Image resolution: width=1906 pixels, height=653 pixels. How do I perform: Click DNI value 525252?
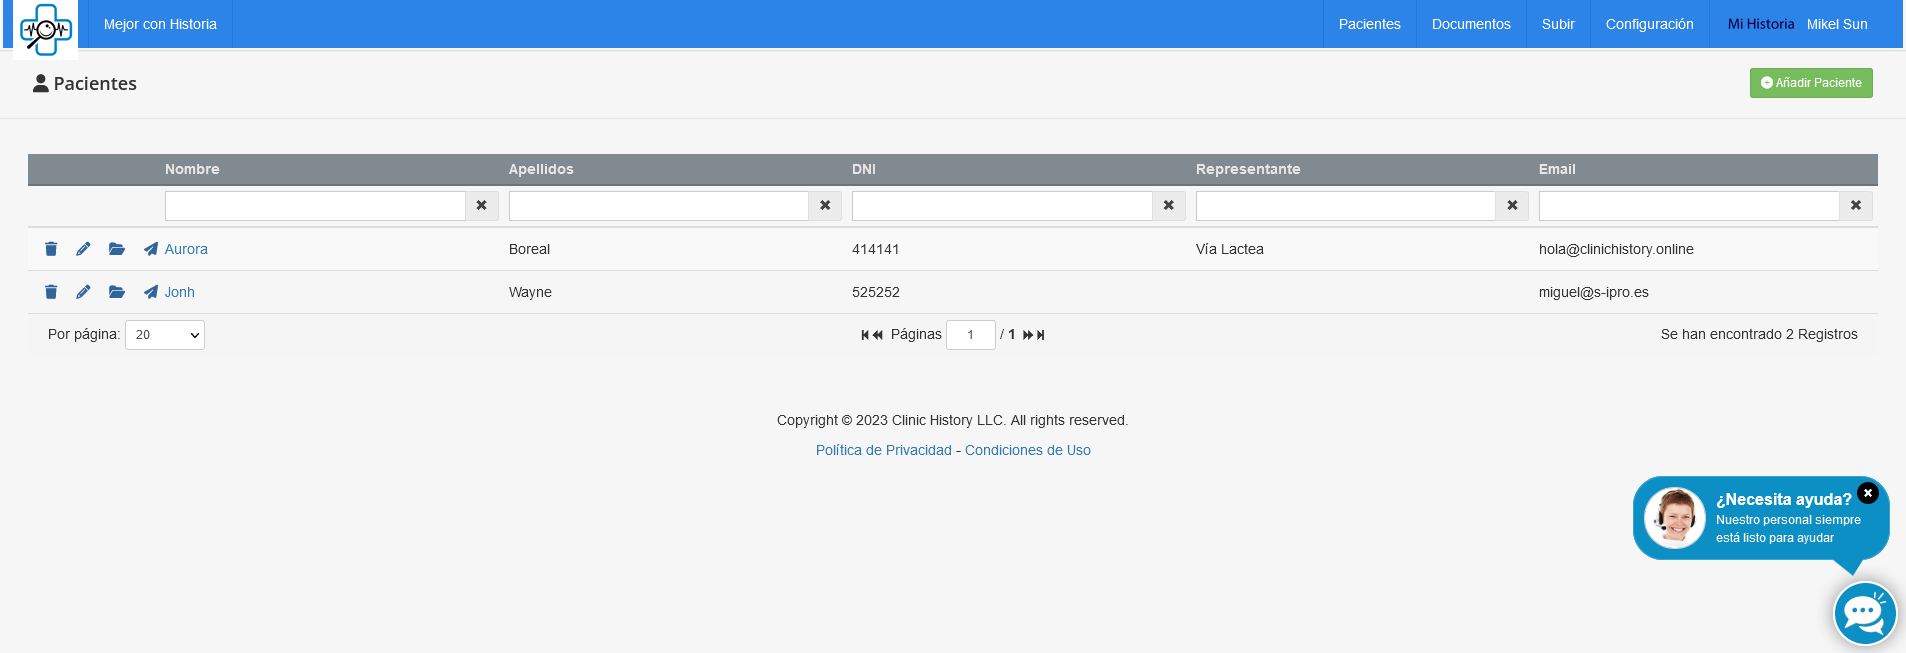click(x=876, y=292)
